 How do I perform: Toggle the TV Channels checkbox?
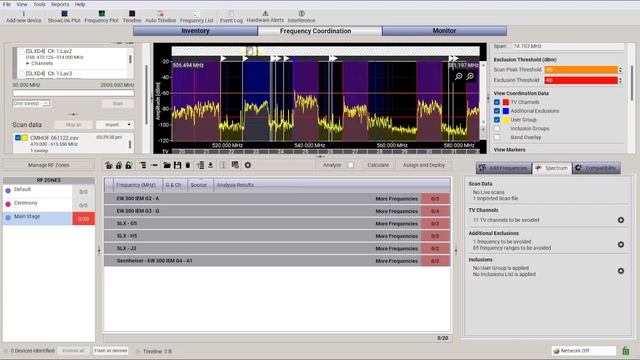(497, 102)
